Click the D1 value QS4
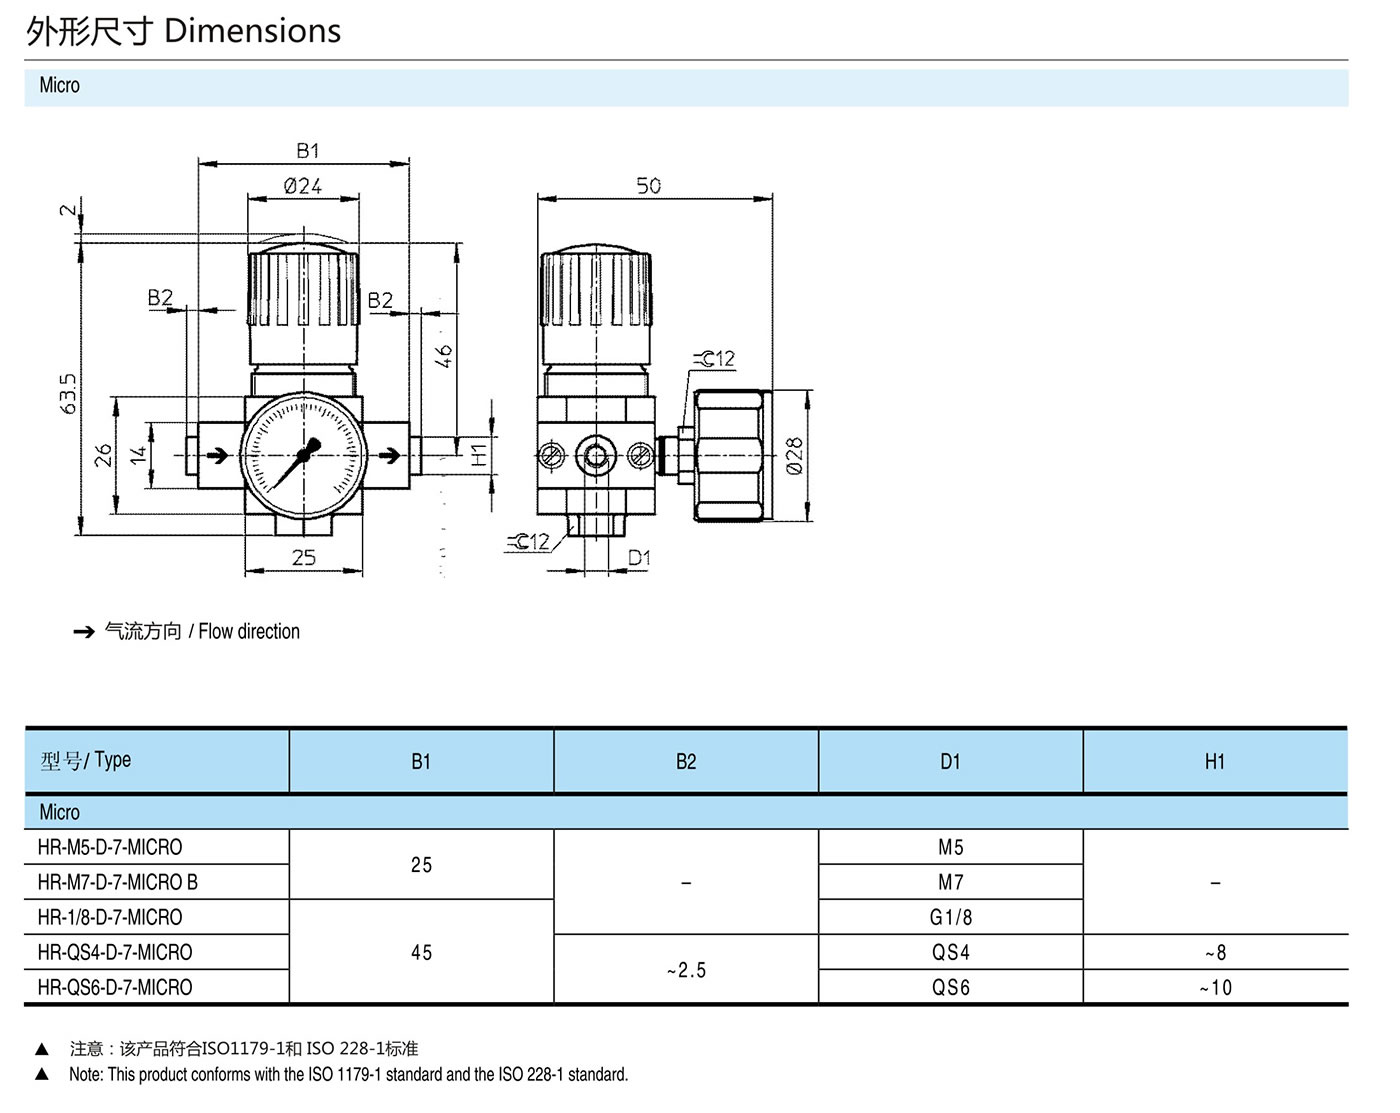The height and width of the screenshot is (1113, 1400). 950,952
